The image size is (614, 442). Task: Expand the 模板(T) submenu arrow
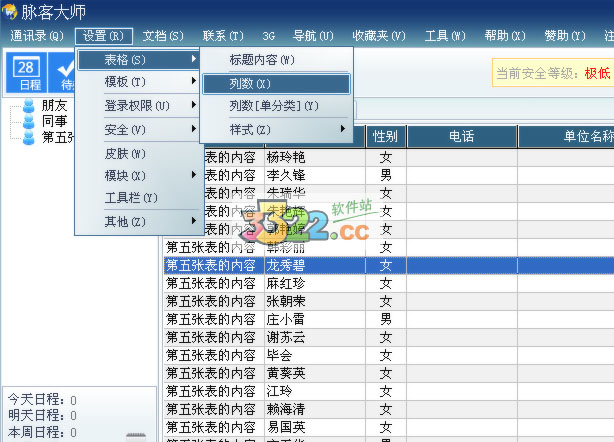194,81
